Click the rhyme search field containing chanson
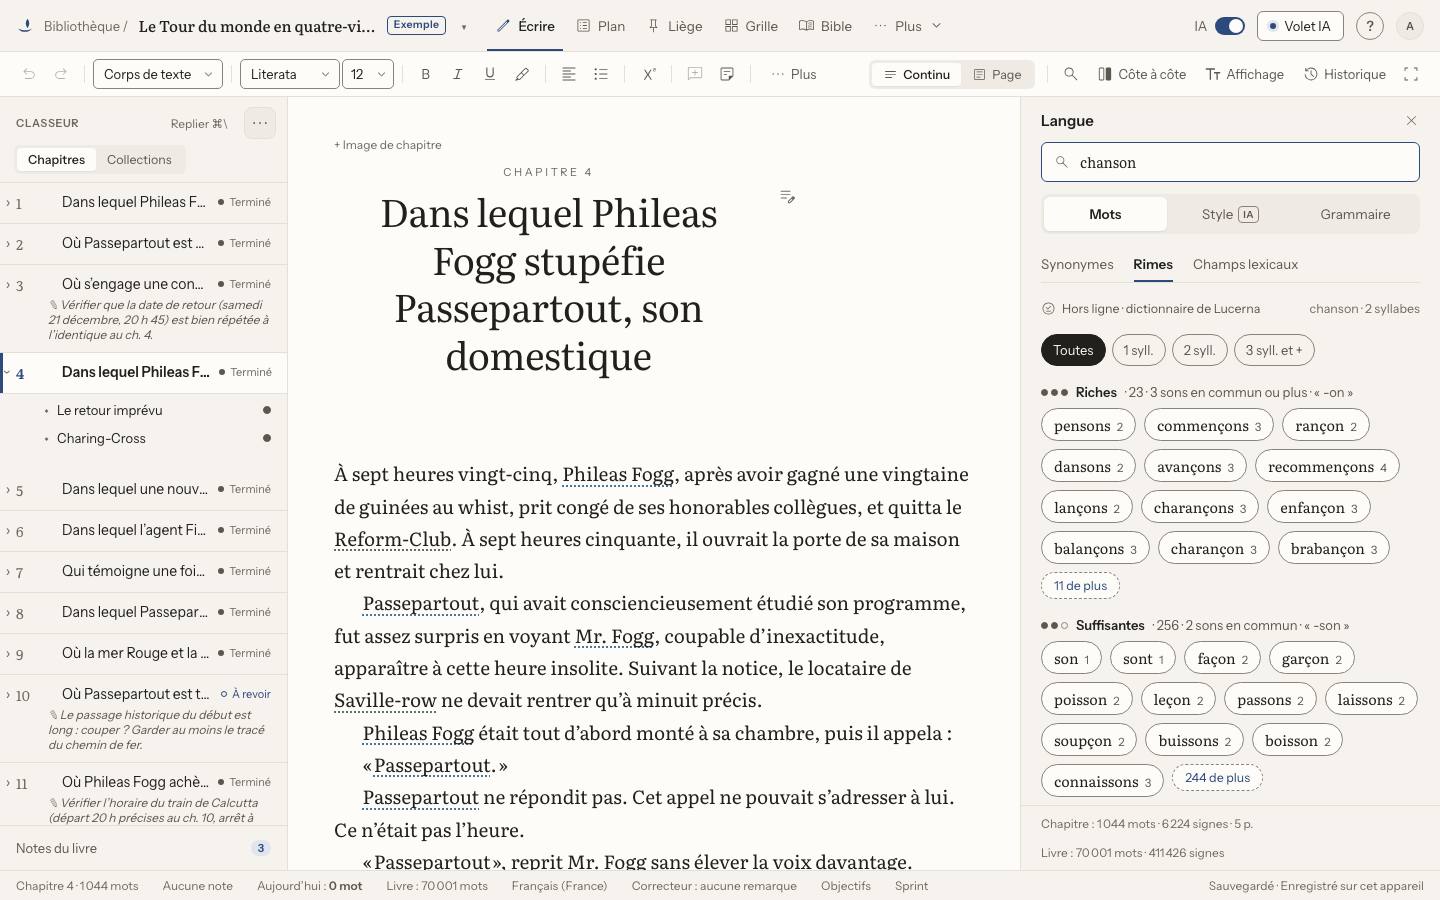 (1230, 162)
